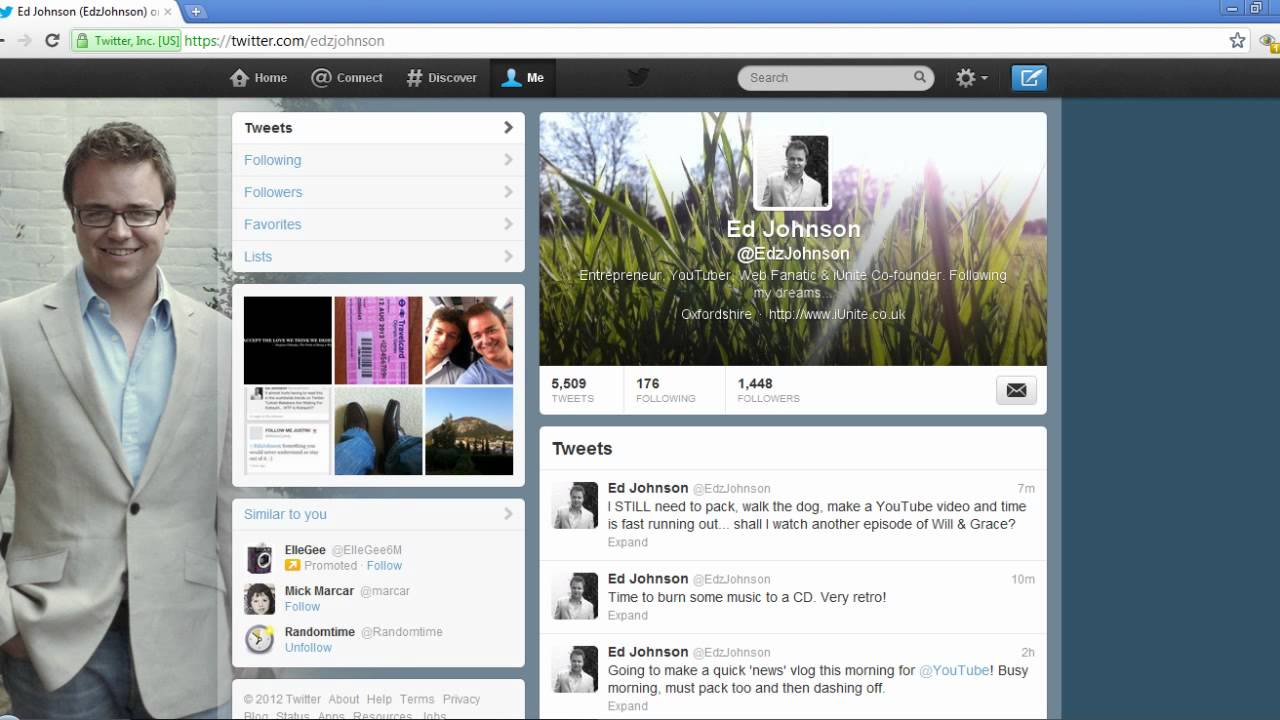The image size is (1280, 720).
Task: Open the pink Travelcard photo thumbnail
Action: coord(378,340)
